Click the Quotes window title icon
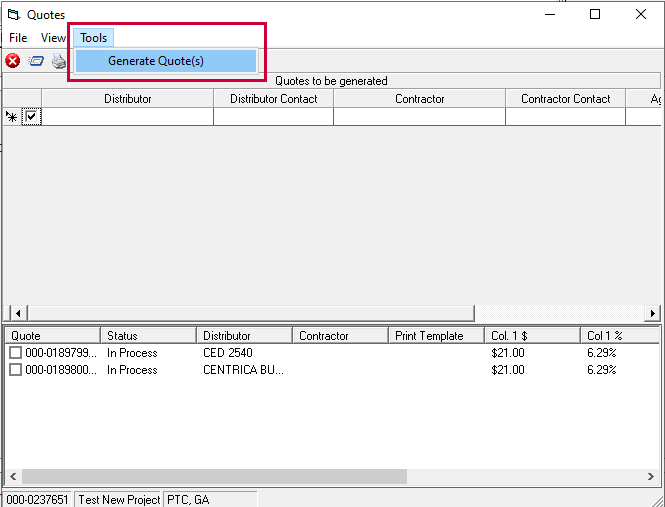This screenshot has height=507, width=665. pyautogui.click(x=14, y=15)
